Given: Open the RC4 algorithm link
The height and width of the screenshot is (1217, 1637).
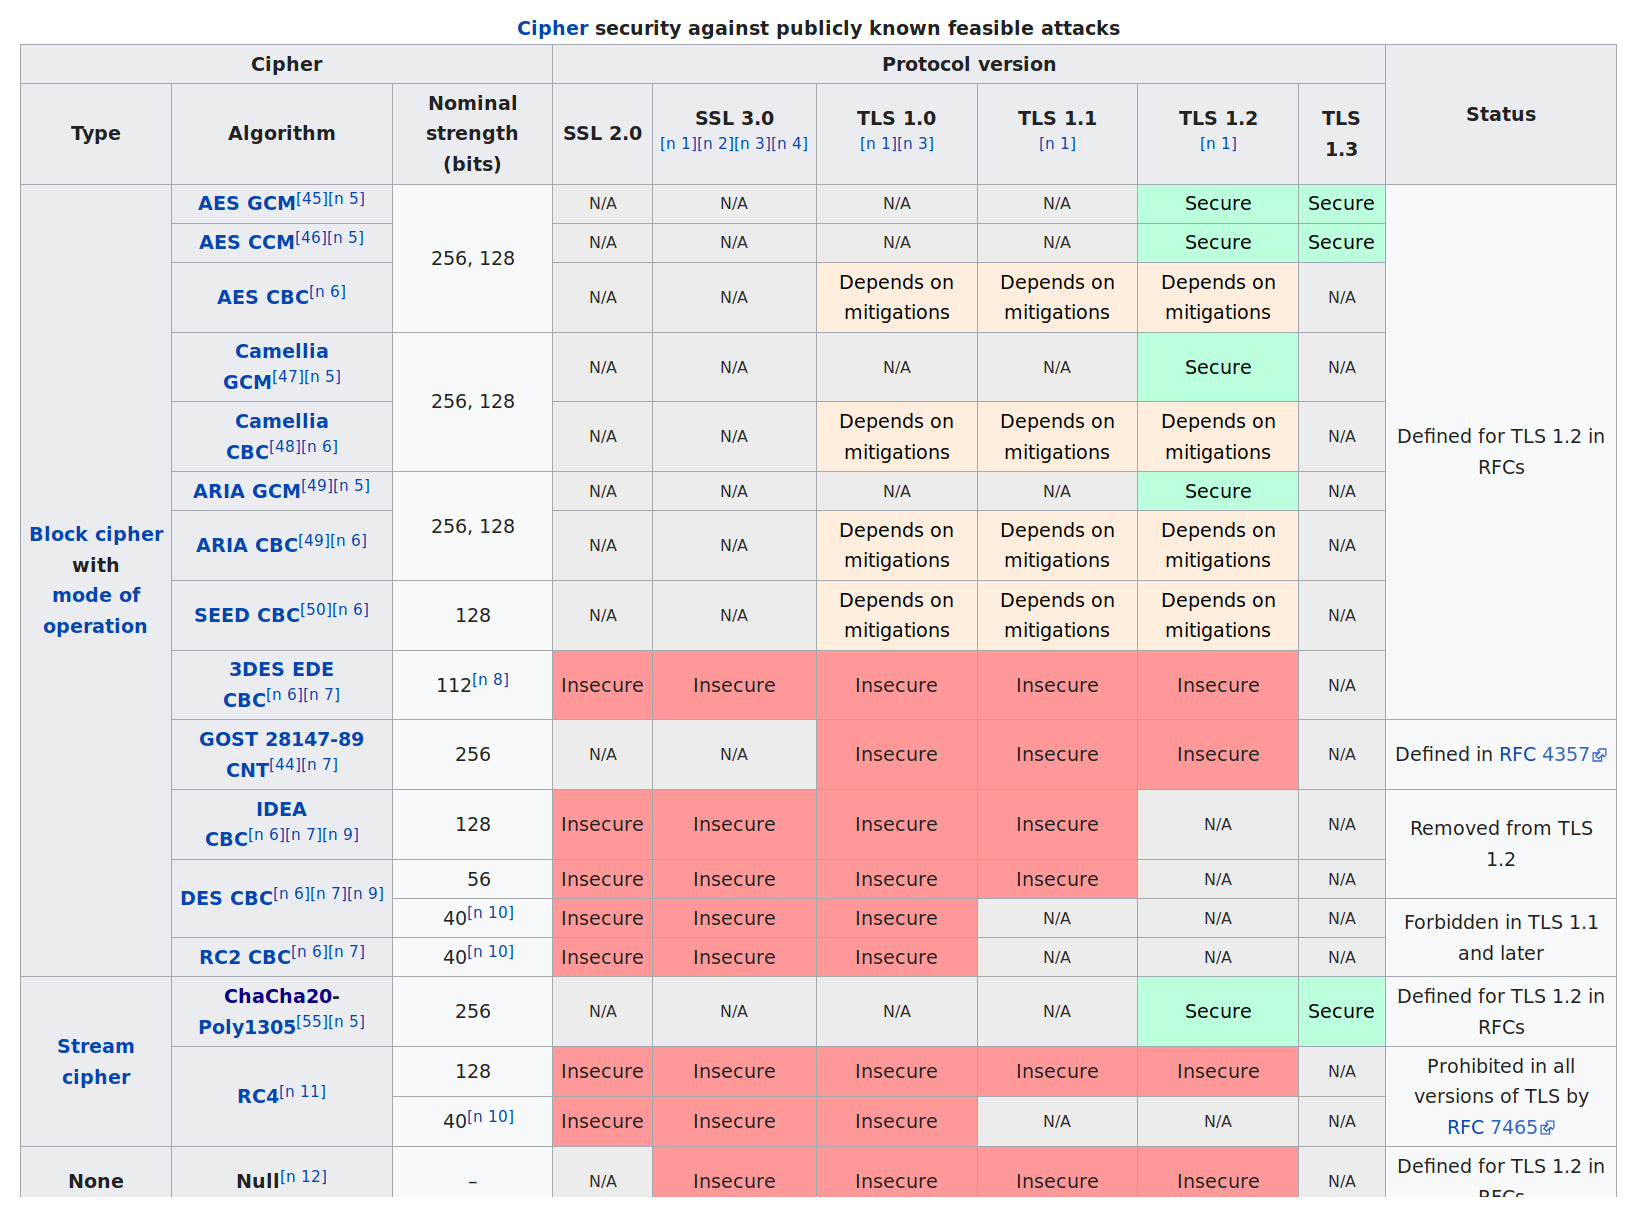Looking at the screenshot, I should [257, 1097].
